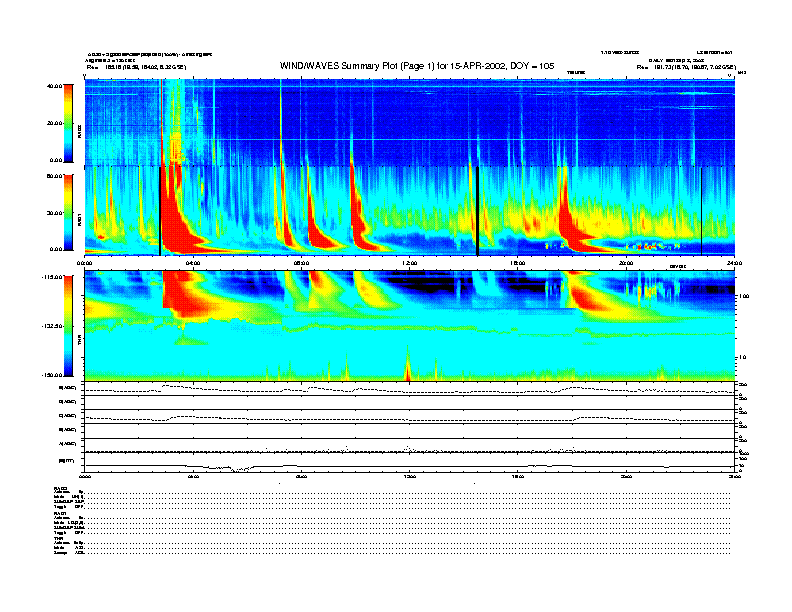Click the TNR vertical axis label
Screen dimensions: 792x612
pos(79,342)
